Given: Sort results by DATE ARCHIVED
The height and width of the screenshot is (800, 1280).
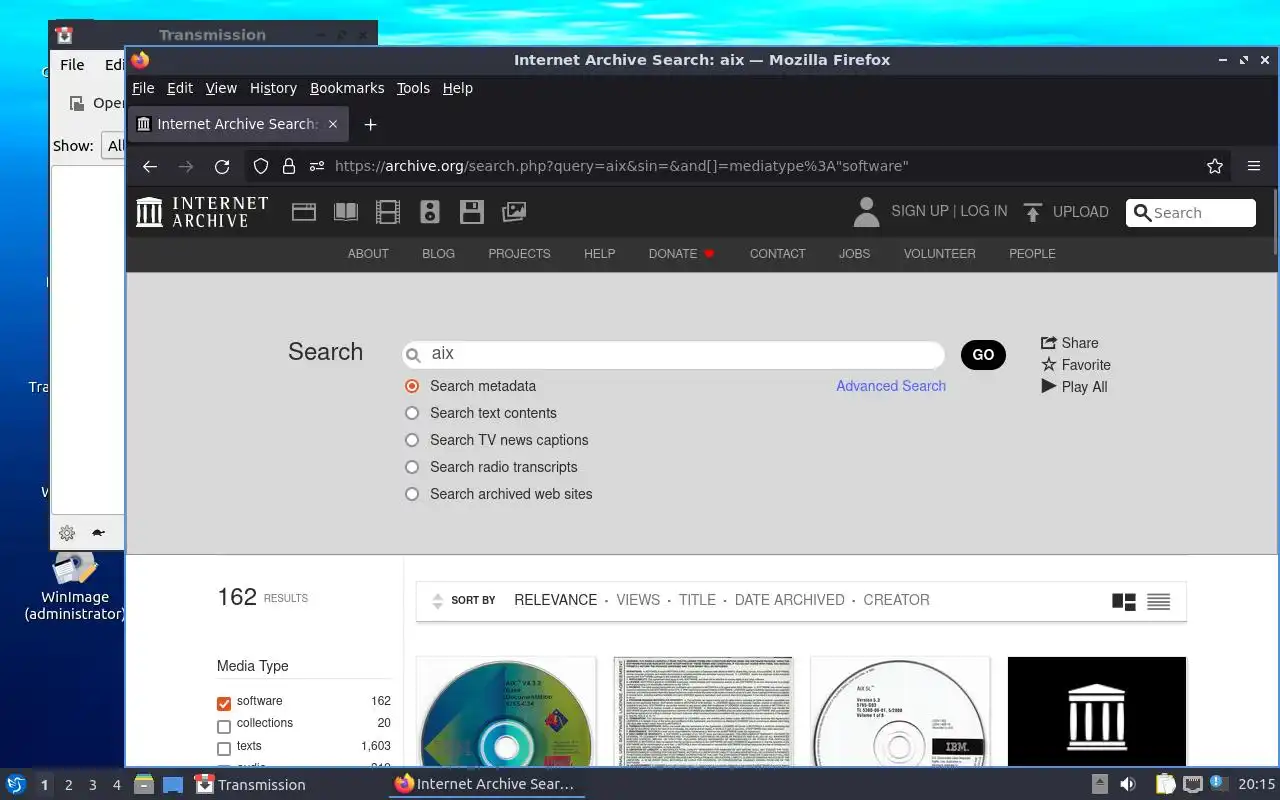Looking at the screenshot, I should tap(789, 600).
